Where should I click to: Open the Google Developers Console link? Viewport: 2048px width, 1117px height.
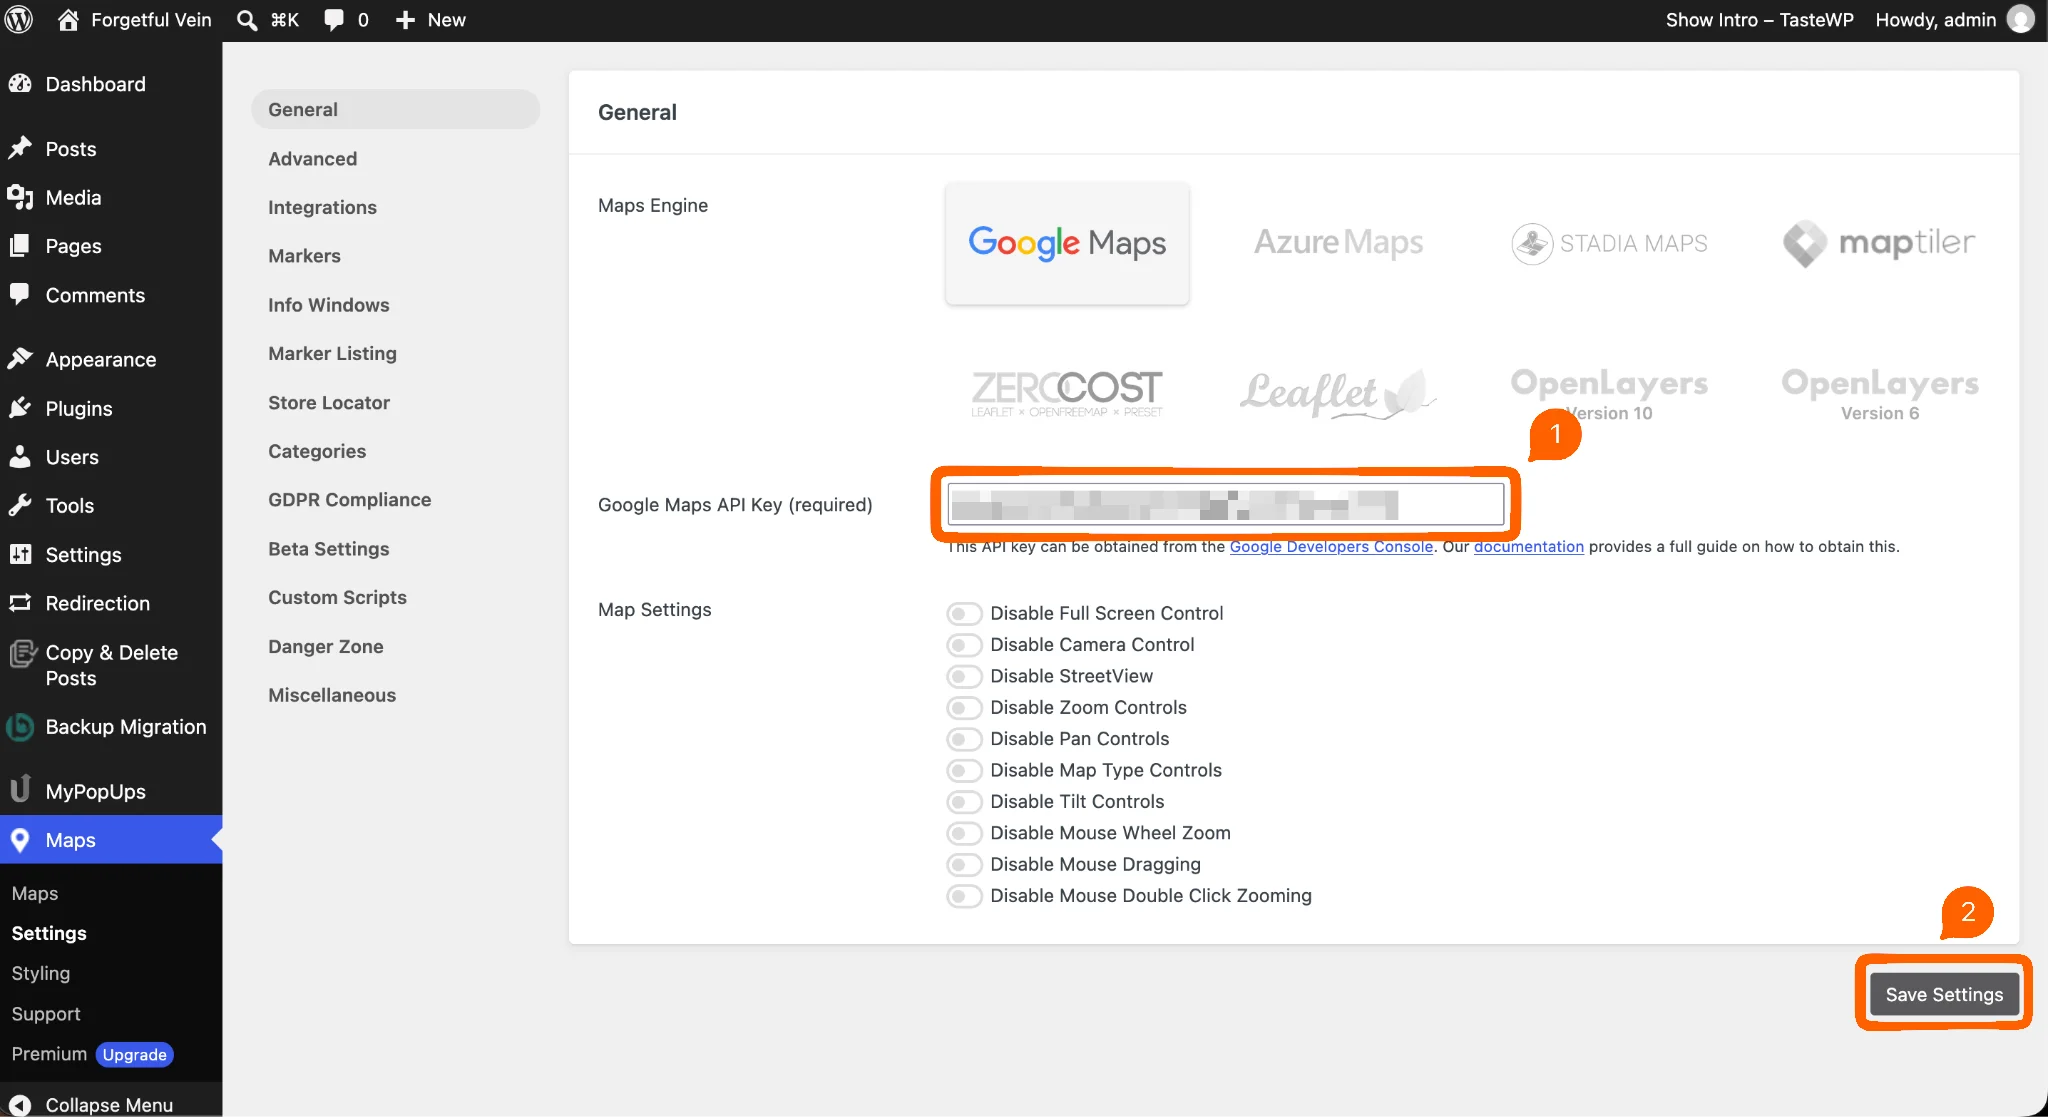(x=1331, y=547)
